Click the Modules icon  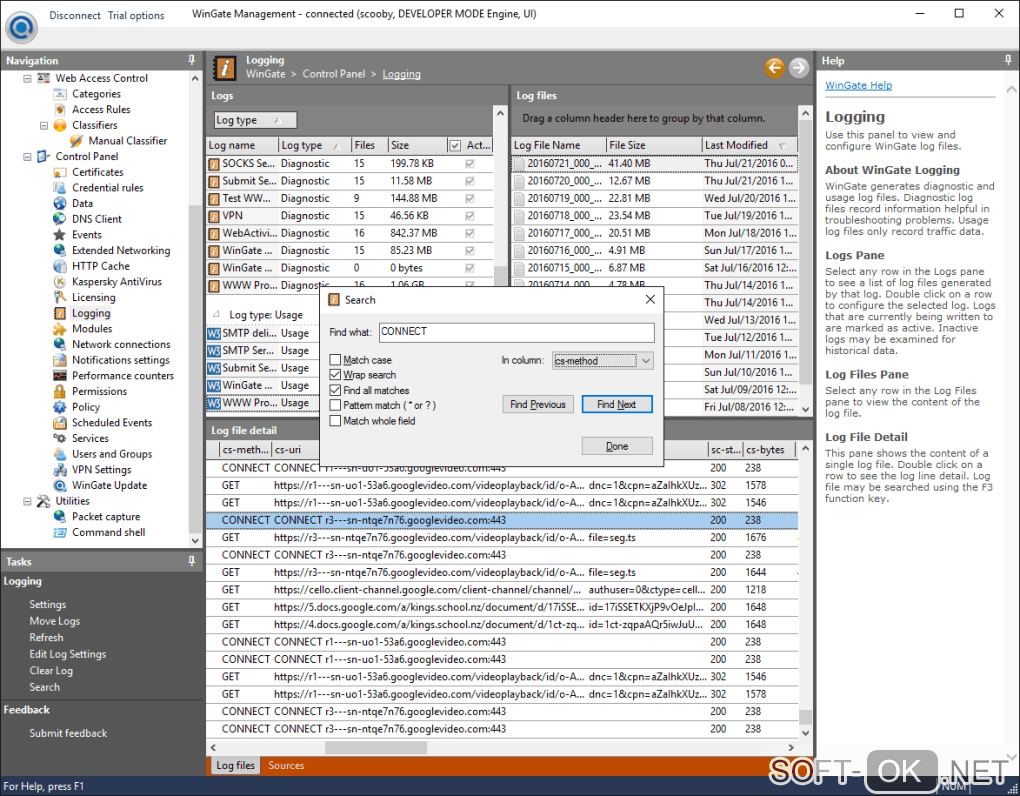(60, 328)
